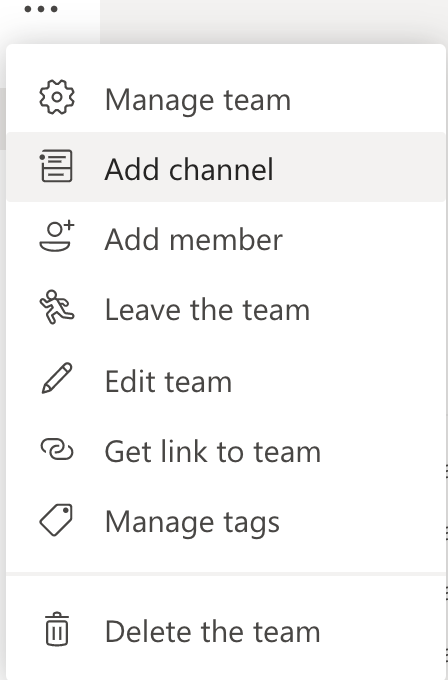
Task: Select Get link to team text
Action: coord(213,452)
